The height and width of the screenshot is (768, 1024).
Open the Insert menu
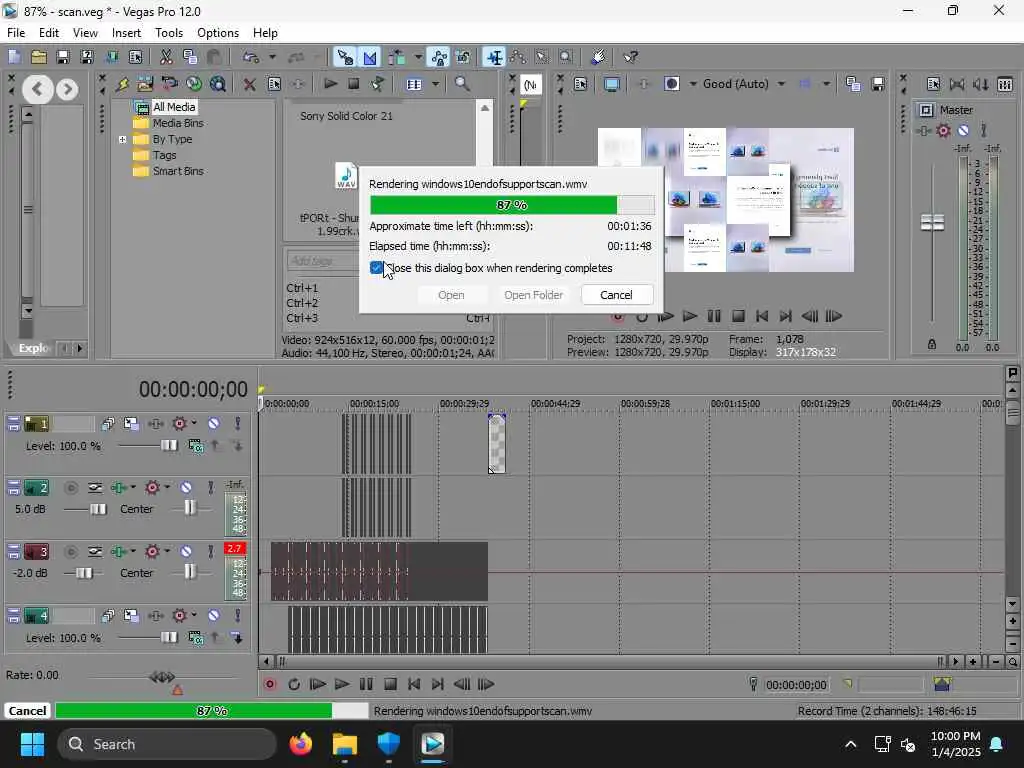pyautogui.click(x=126, y=33)
